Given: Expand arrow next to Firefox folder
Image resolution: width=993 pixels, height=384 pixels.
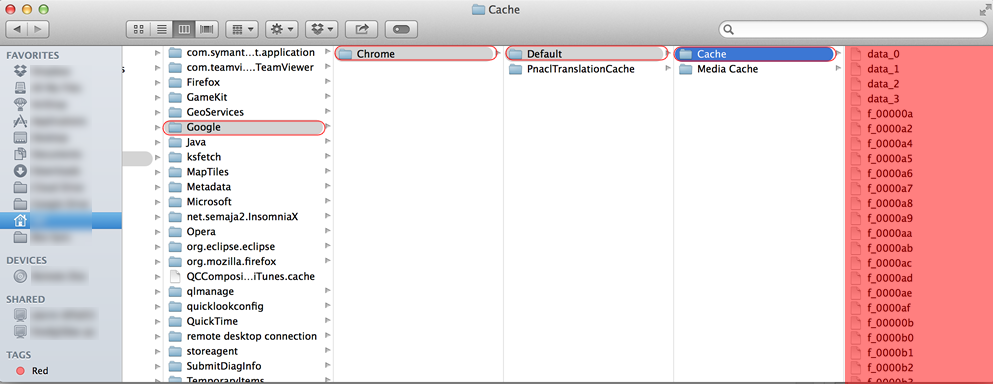Looking at the screenshot, I should coord(327,82).
